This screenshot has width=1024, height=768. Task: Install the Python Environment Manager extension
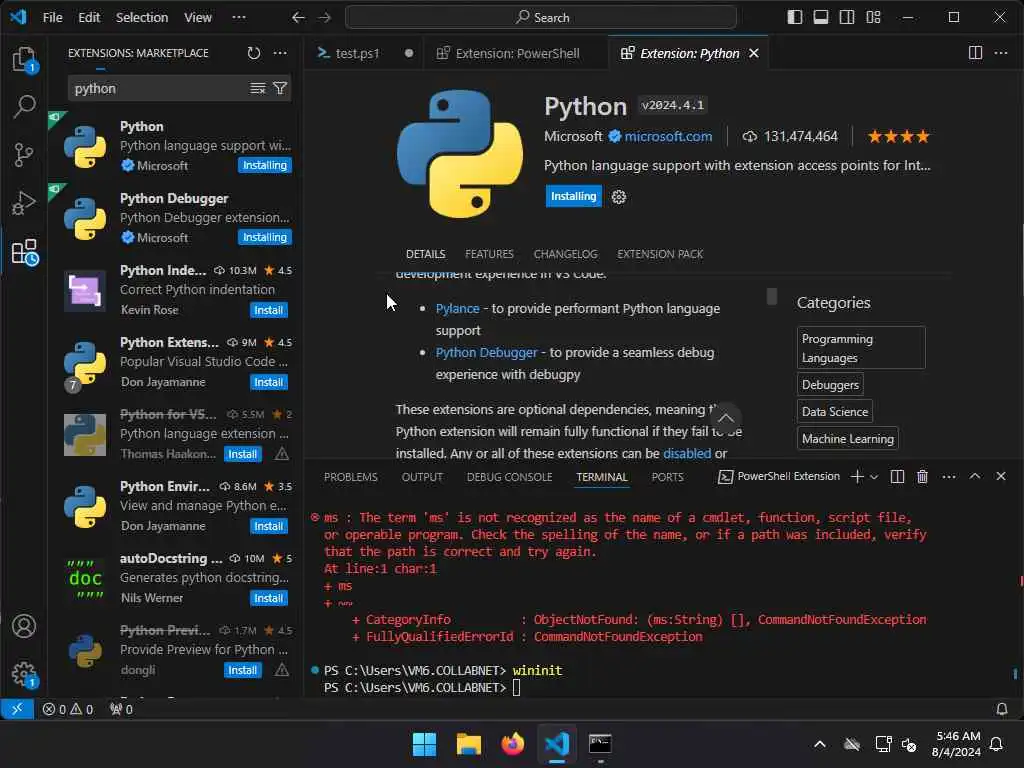coord(268,526)
